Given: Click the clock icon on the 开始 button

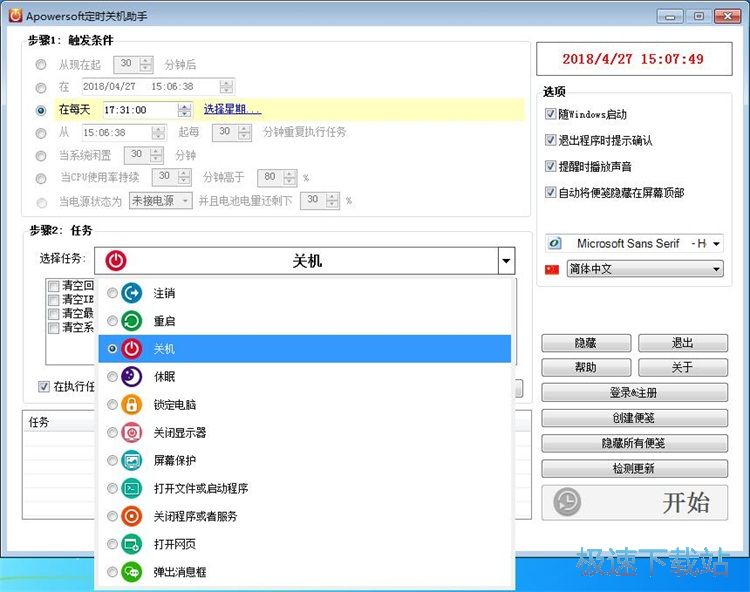Looking at the screenshot, I should (567, 502).
